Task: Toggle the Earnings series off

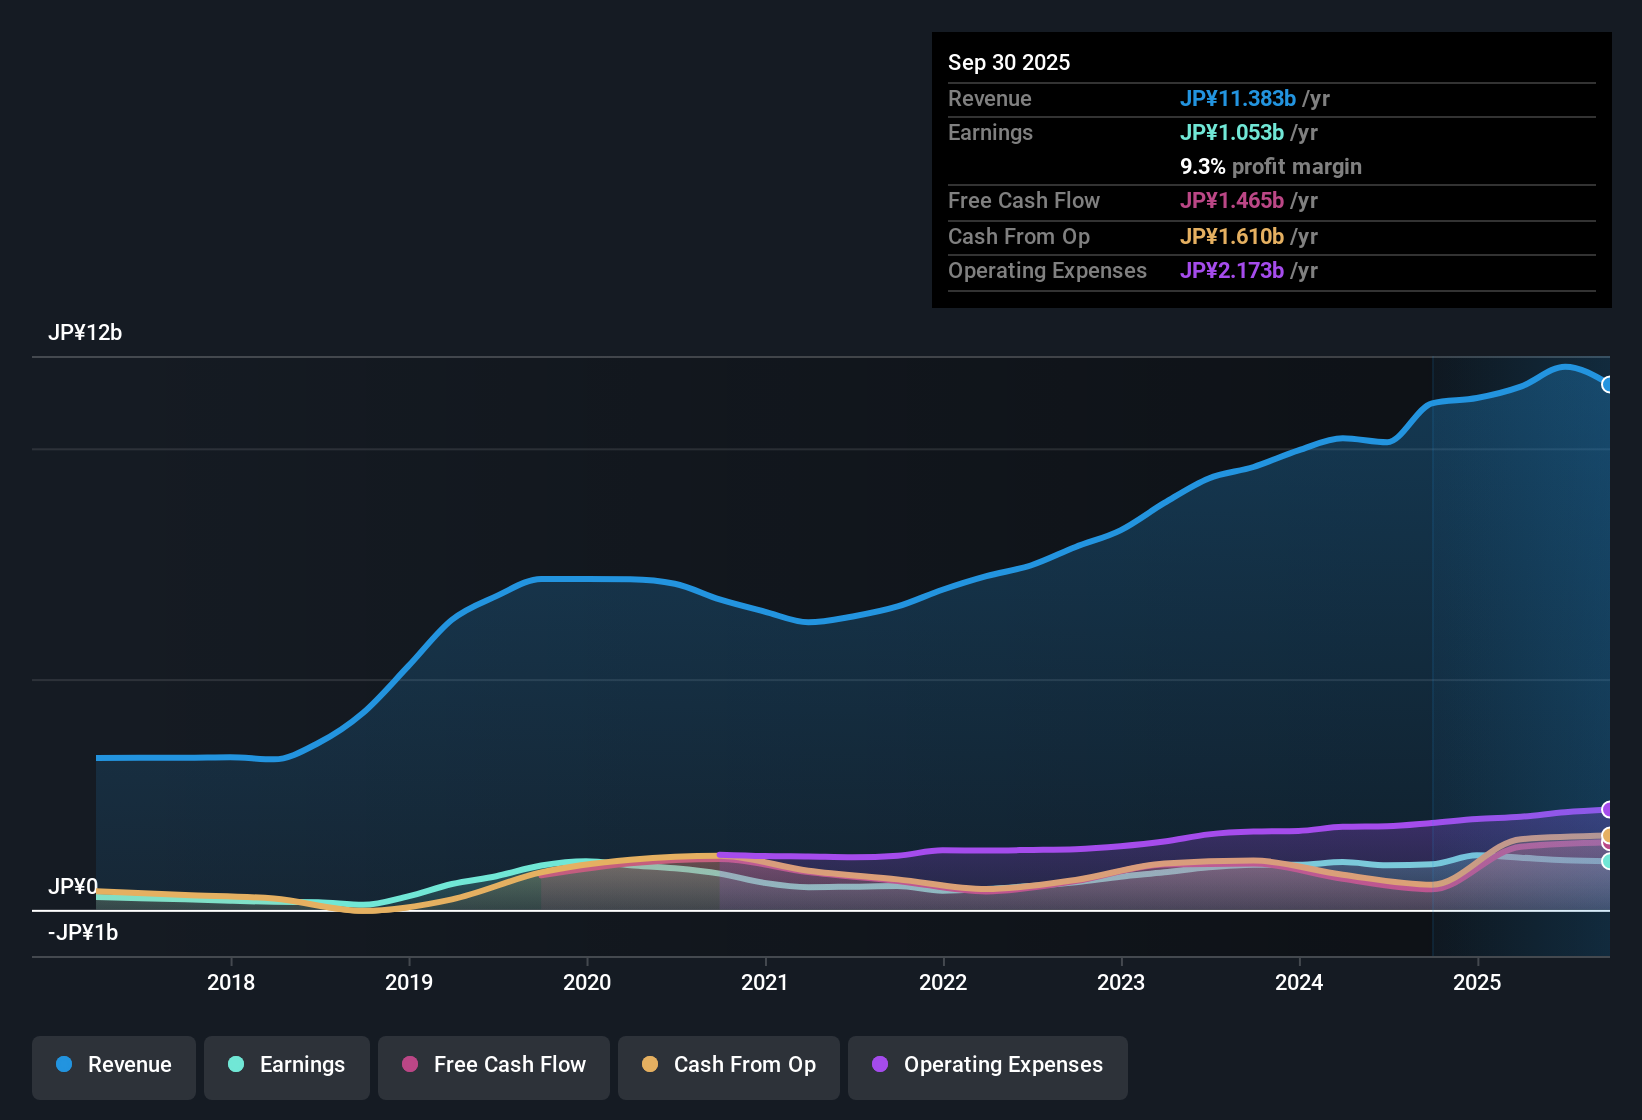Action: tap(286, 1067)
